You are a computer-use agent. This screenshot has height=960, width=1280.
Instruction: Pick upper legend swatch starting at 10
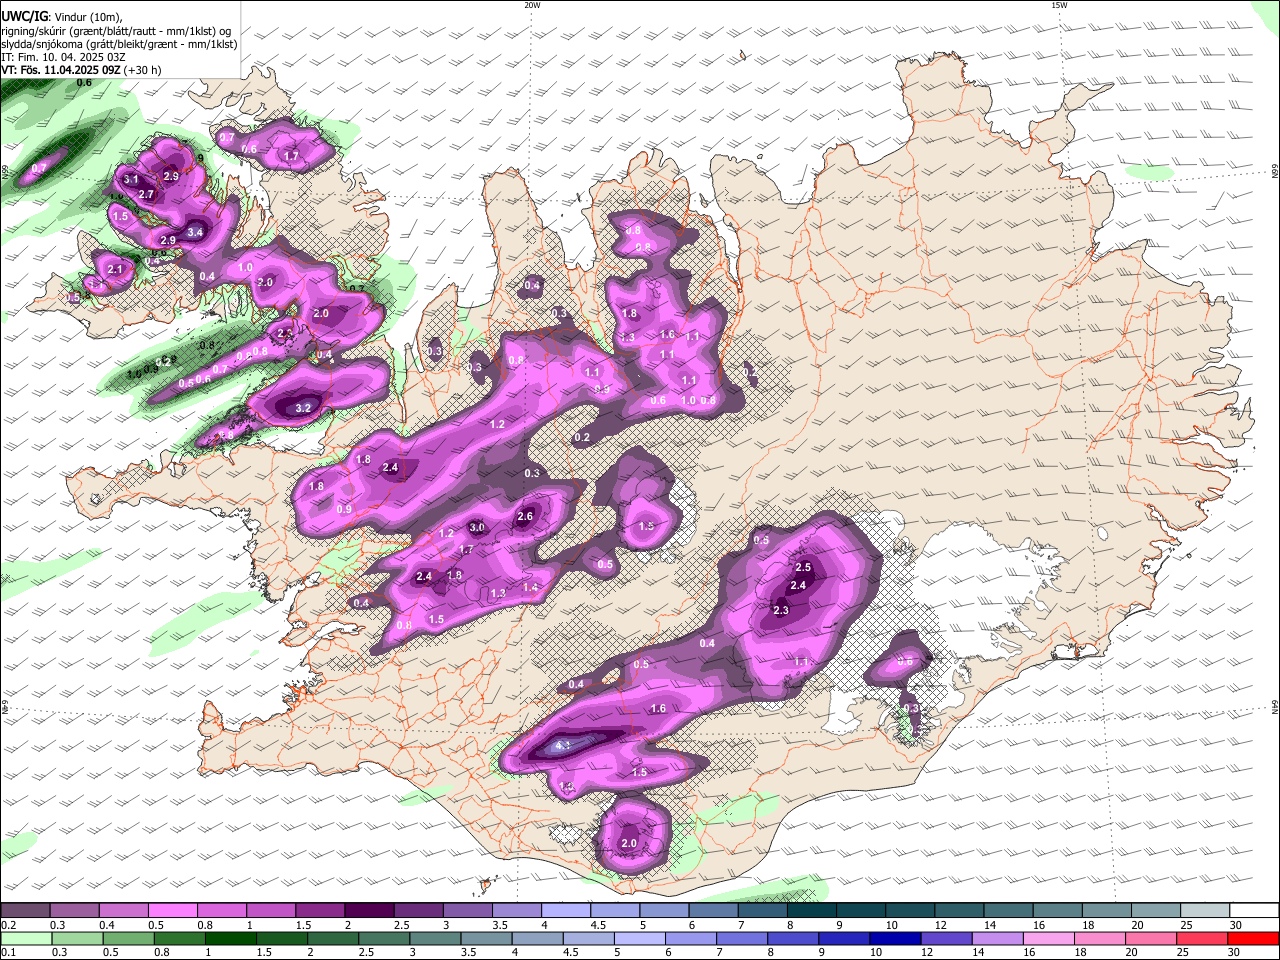tap(909, 910)
